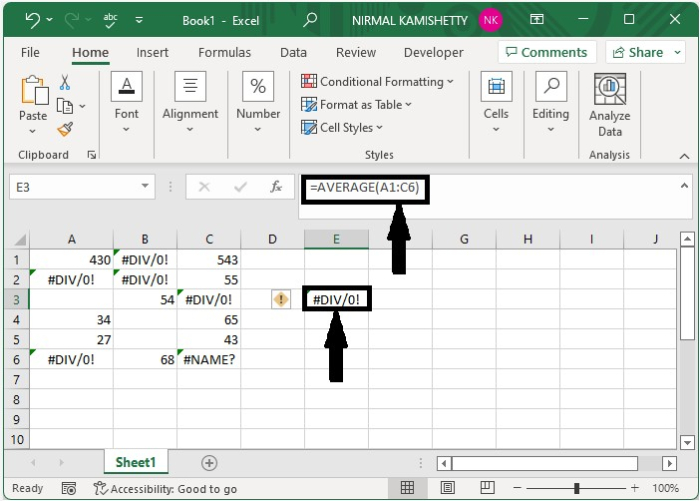
Task: Click the Comments button
Action: tap(547, 52)
